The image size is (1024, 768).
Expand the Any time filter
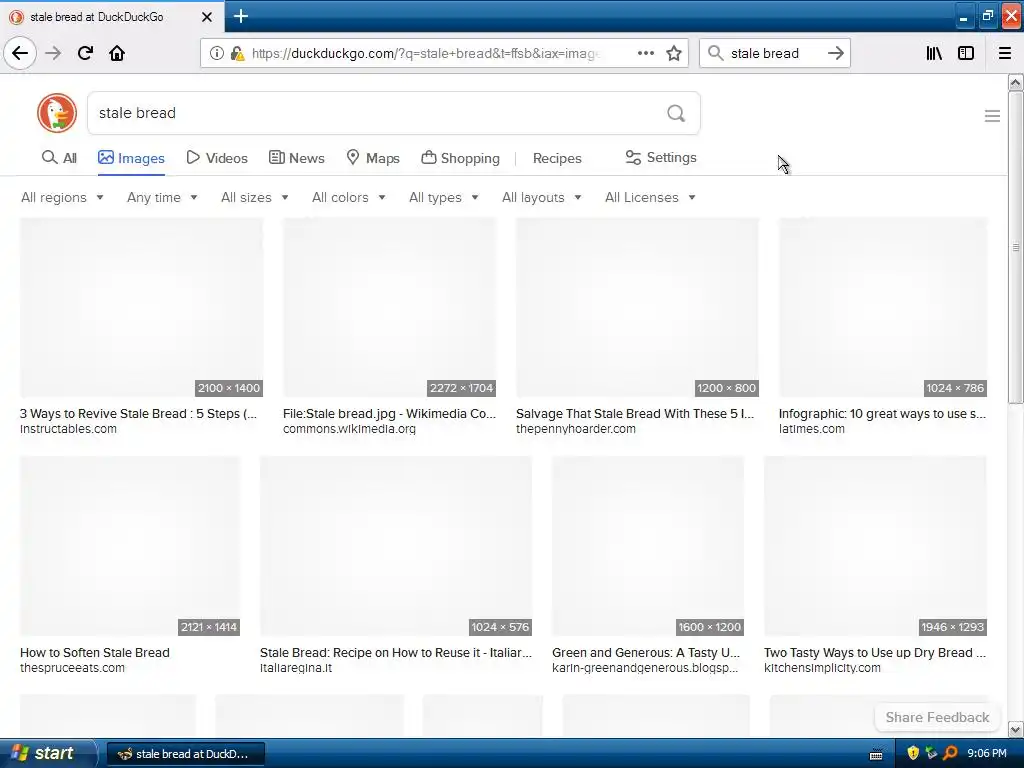tap(162, 197)
